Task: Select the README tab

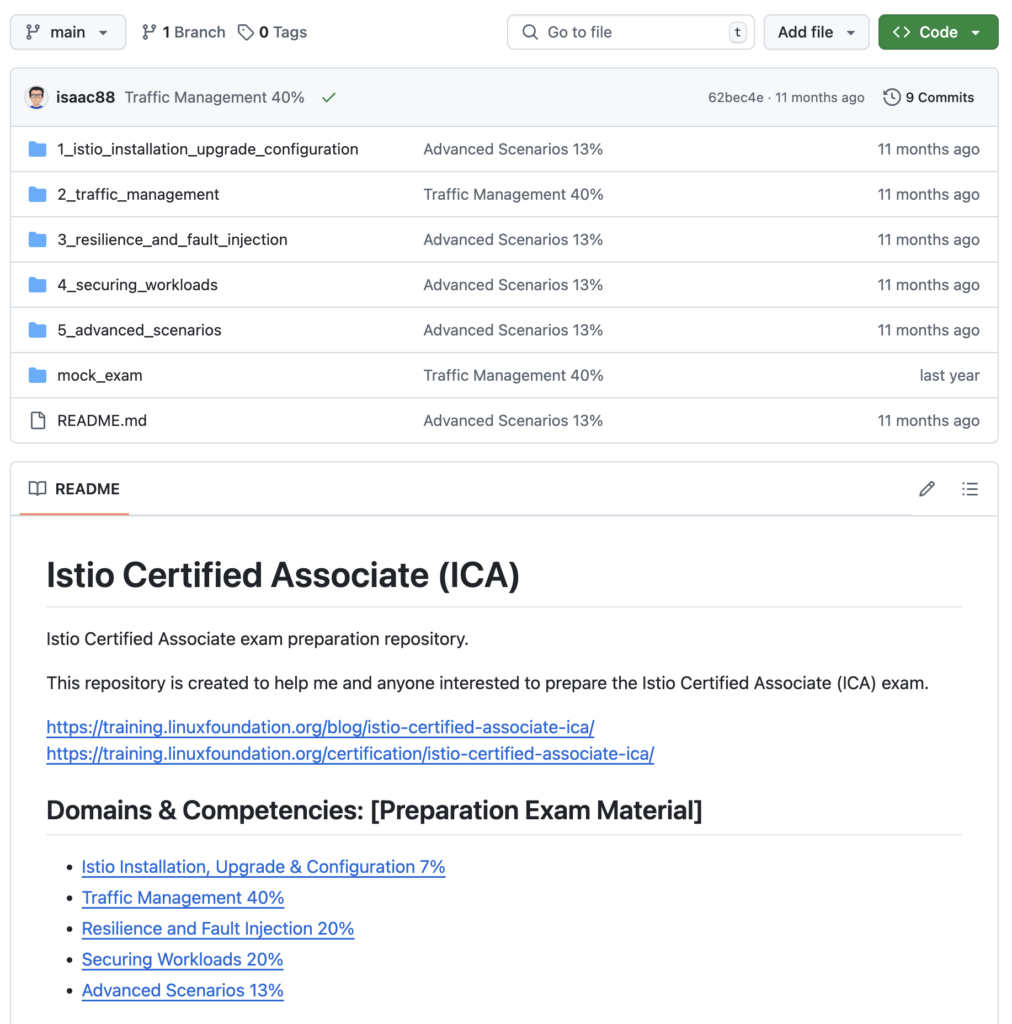Action: 74,489
